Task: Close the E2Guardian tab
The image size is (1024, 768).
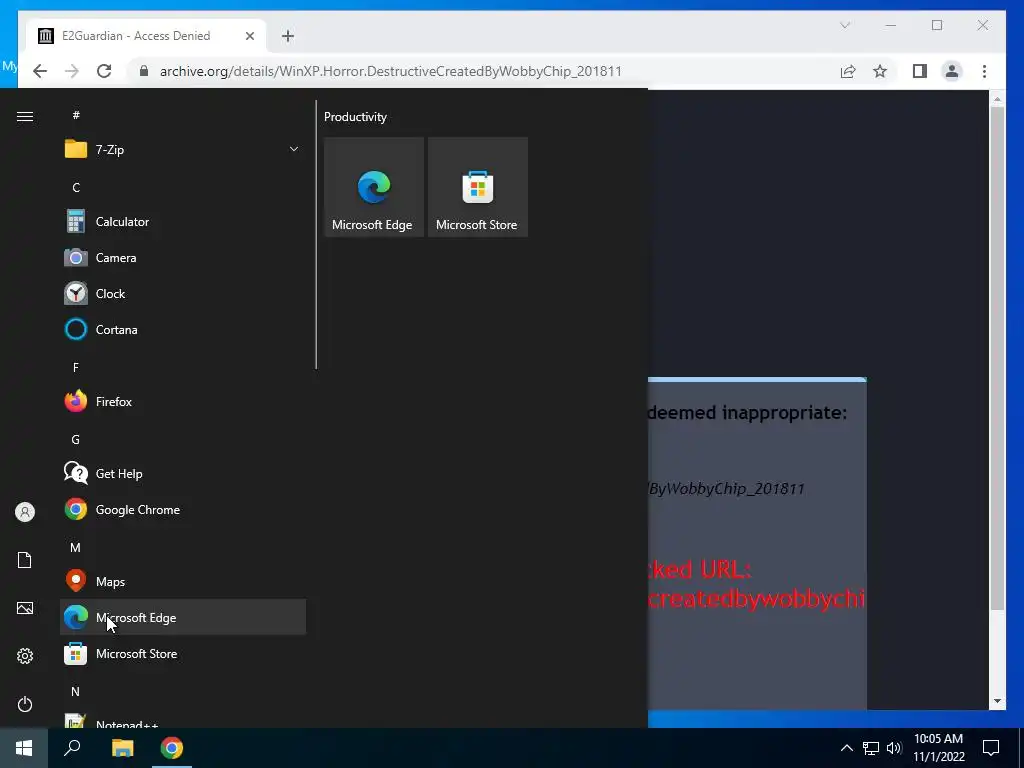Action: coord(249,36)
